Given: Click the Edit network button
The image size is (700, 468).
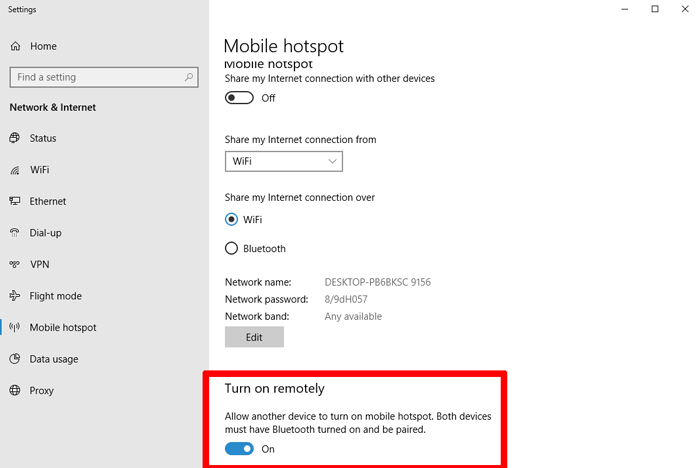Looking at the screenshot, I should click(x=254, y=337).
